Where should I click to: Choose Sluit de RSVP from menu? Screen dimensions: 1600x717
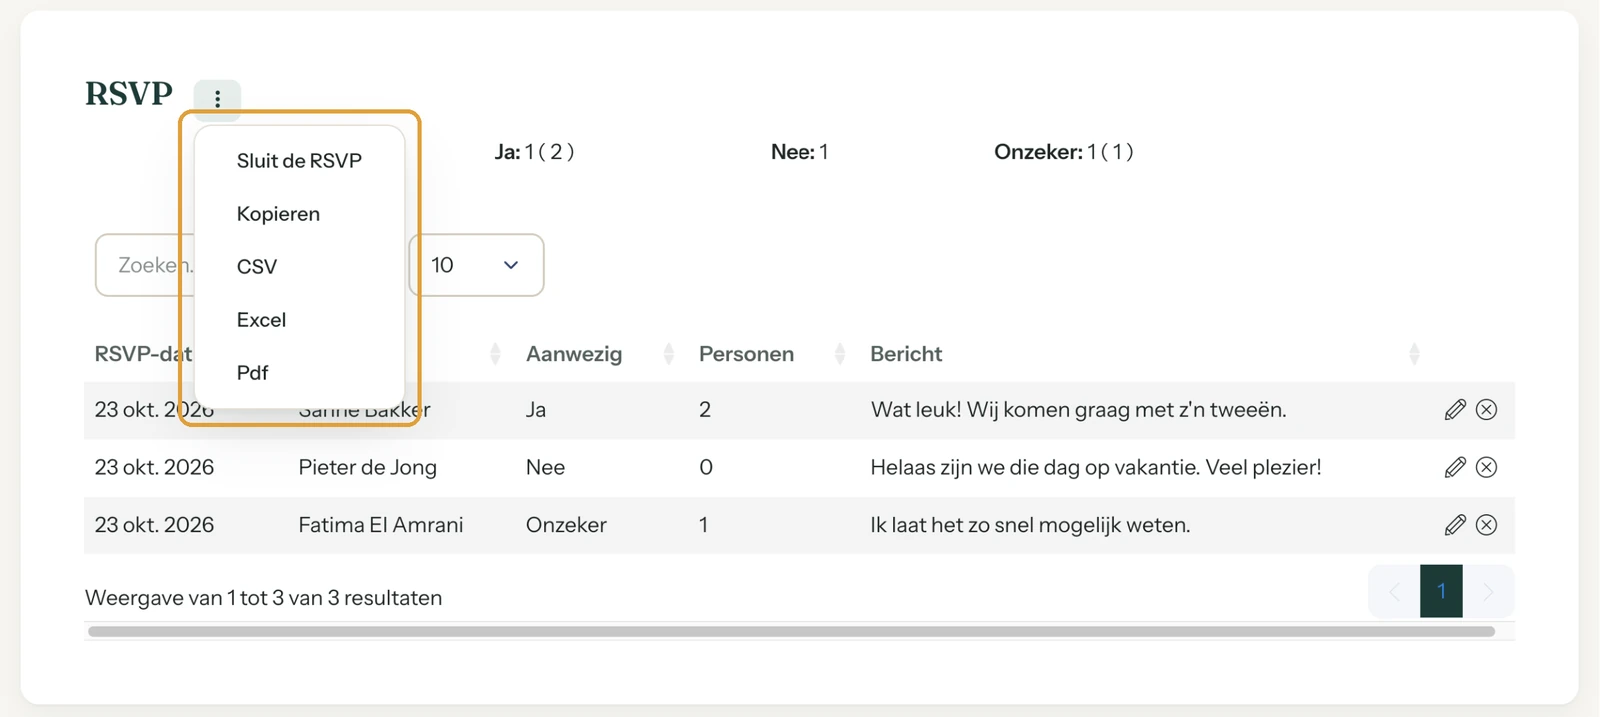[299, 161]
